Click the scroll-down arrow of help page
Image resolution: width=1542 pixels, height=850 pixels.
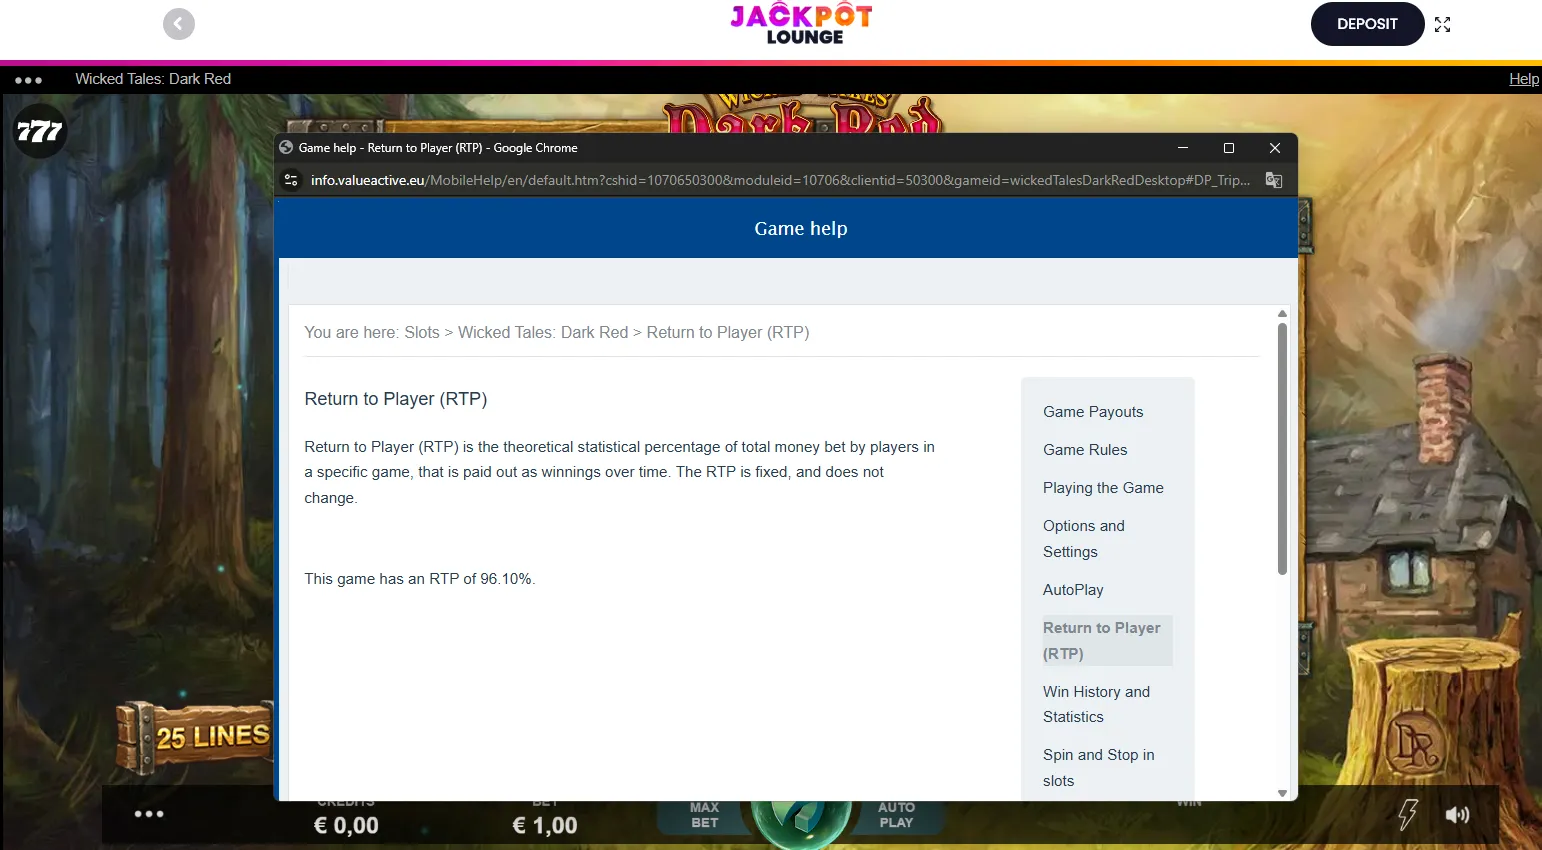pyautogui.click(x=1282, y=793)
